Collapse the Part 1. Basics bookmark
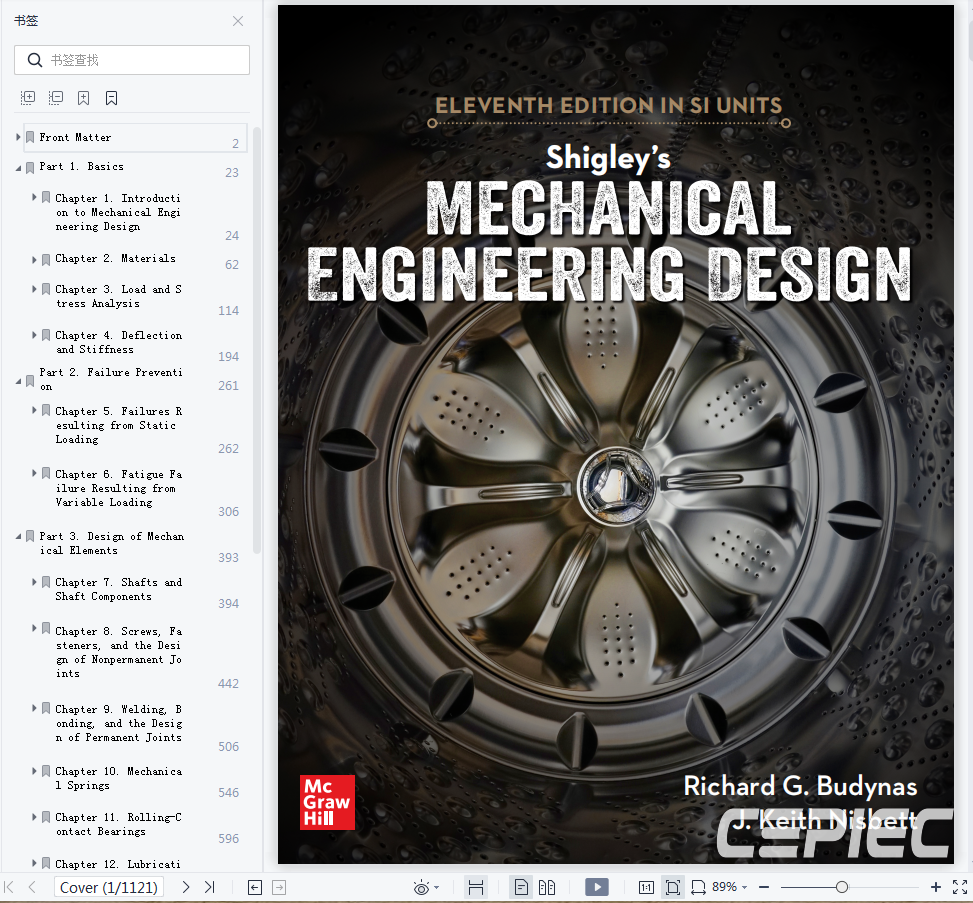 click(x=18, y=168)
